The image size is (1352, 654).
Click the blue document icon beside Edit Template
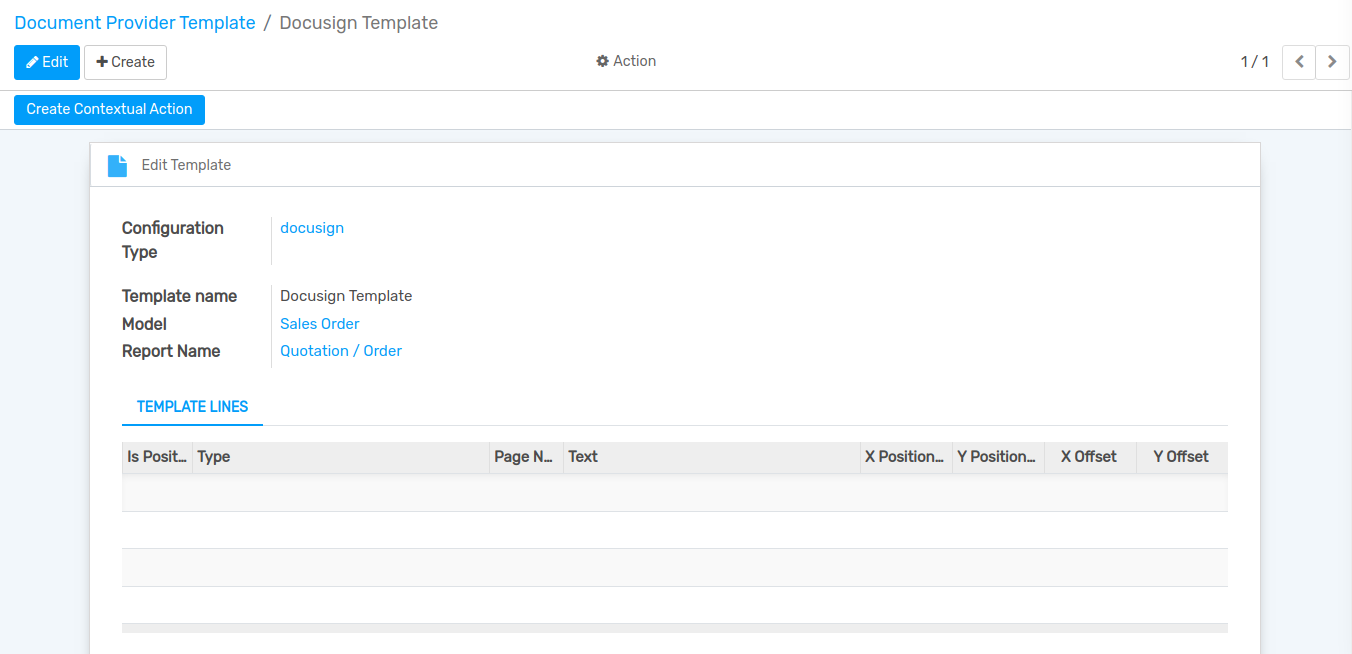click(x=118, y=166)
